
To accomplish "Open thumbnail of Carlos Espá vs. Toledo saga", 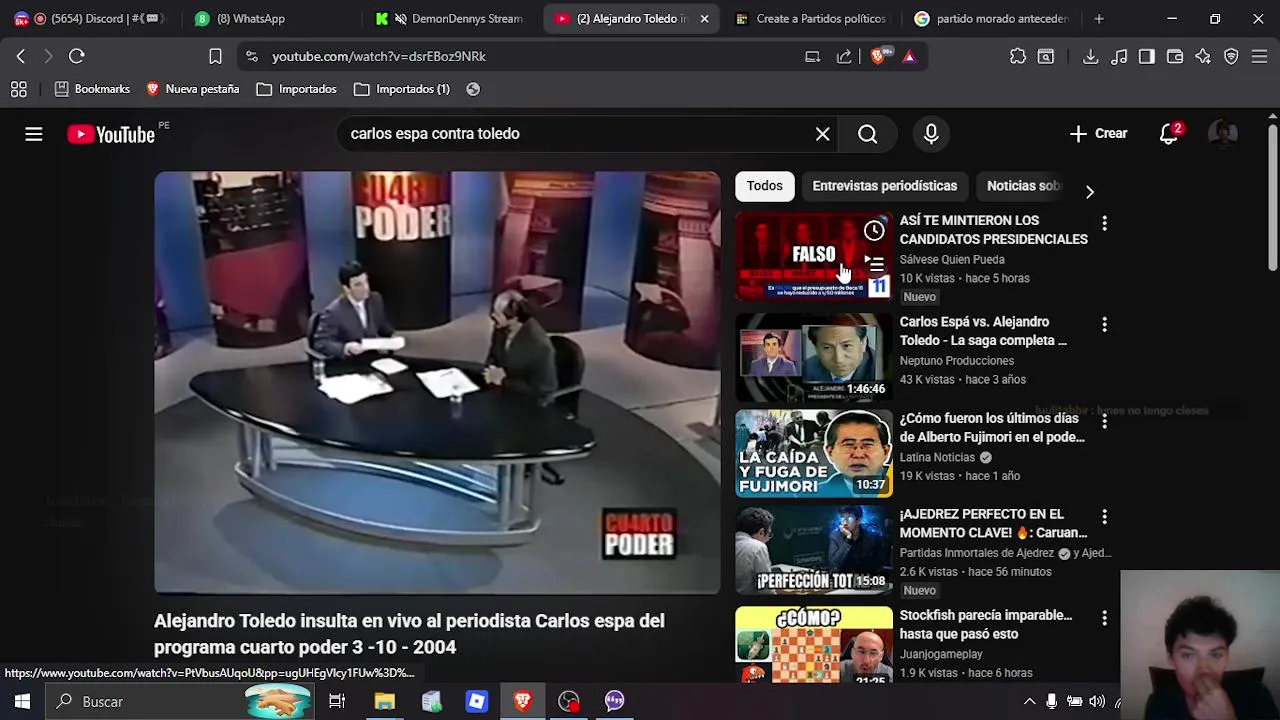I will (x=814, y=357).
